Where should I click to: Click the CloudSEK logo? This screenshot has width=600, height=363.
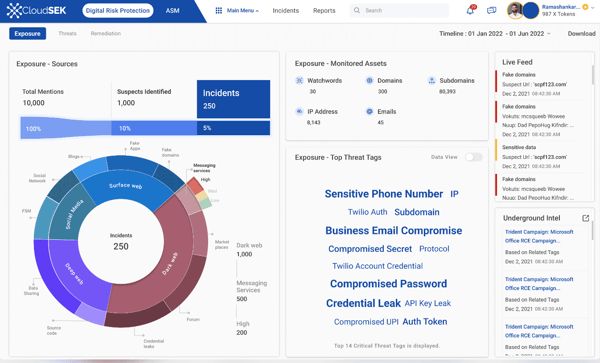(36, 10)
